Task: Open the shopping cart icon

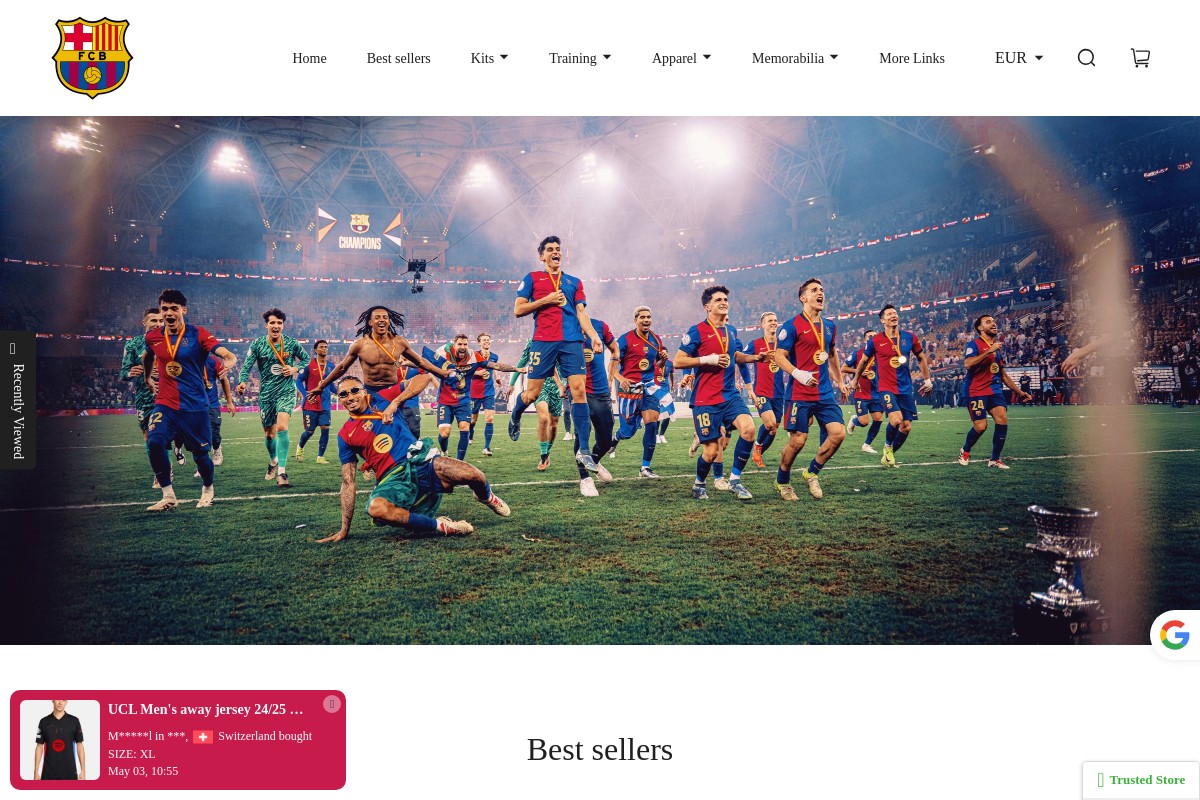Action: [1140, 58]
